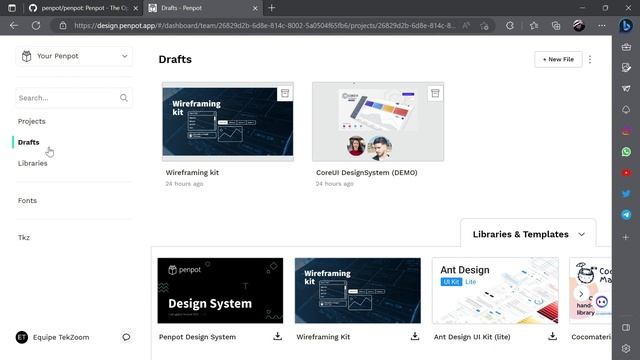Open Telegram in the Edge sidebar

[626, 215]
